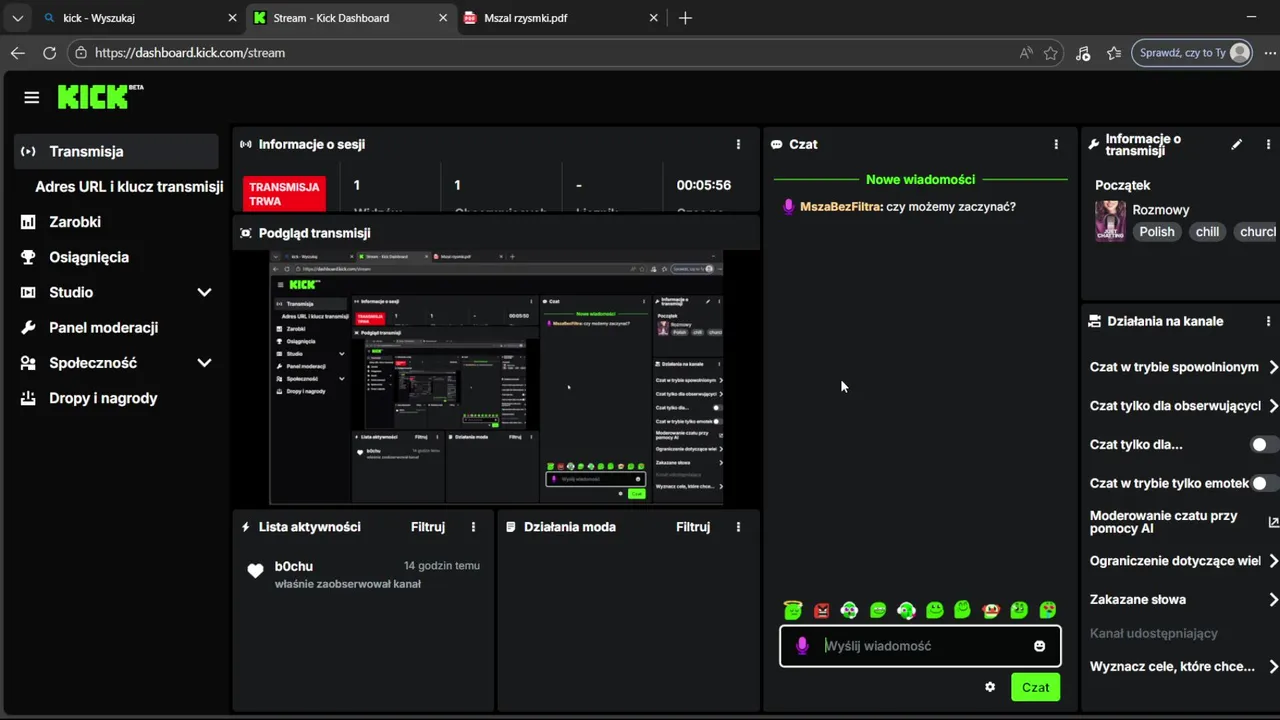Click the address bar URL
This screenshot has height=720, width=1280.
point(190,53)
